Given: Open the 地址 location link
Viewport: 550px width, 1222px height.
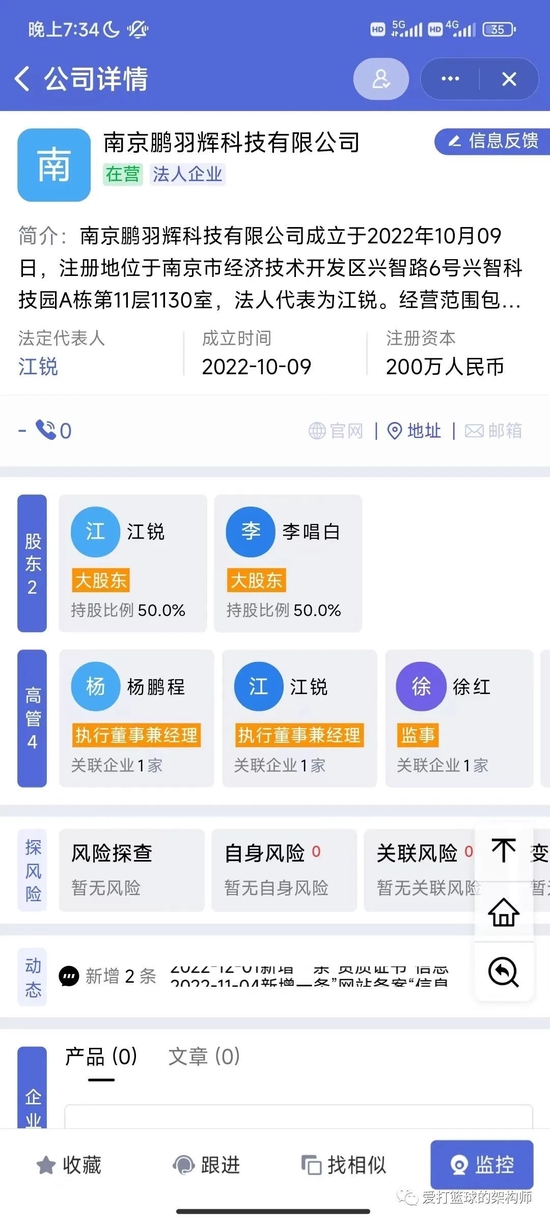Looking at the screenshot, I should point(414,431).
